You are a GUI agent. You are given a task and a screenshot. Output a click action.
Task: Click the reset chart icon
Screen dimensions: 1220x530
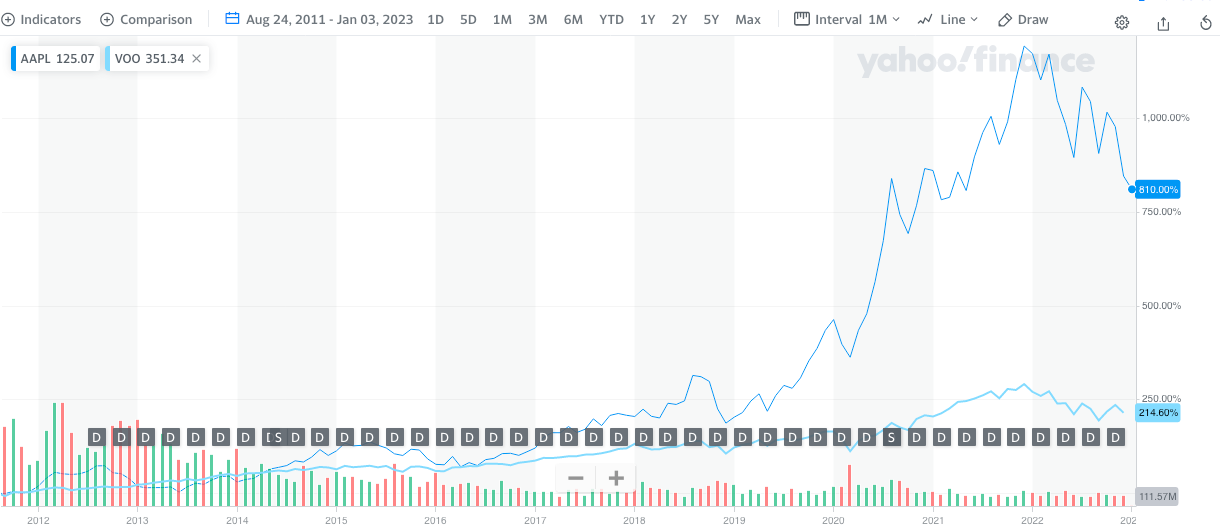pyautogui.click(x=1204, y=22)
